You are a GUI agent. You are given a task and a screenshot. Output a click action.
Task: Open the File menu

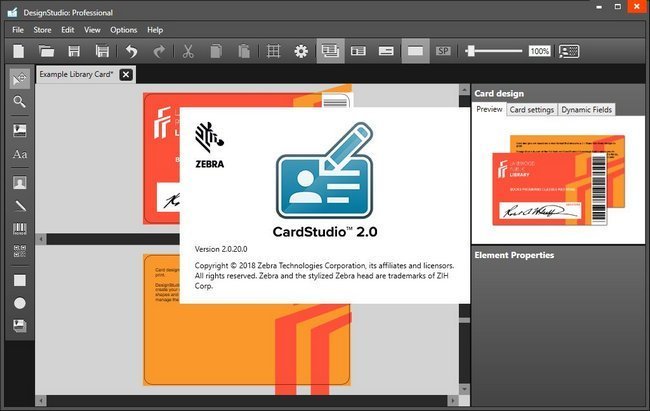tap(17, 30)
